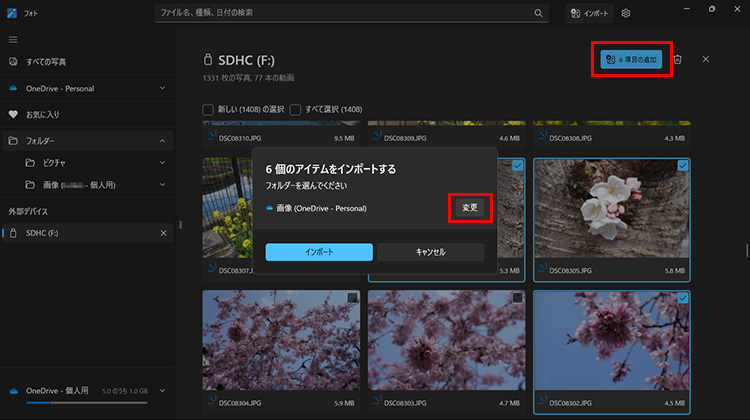Screen dimensions: 750x420
Task: Click the インポート toolbar button at top
Action: pos(589,13)
